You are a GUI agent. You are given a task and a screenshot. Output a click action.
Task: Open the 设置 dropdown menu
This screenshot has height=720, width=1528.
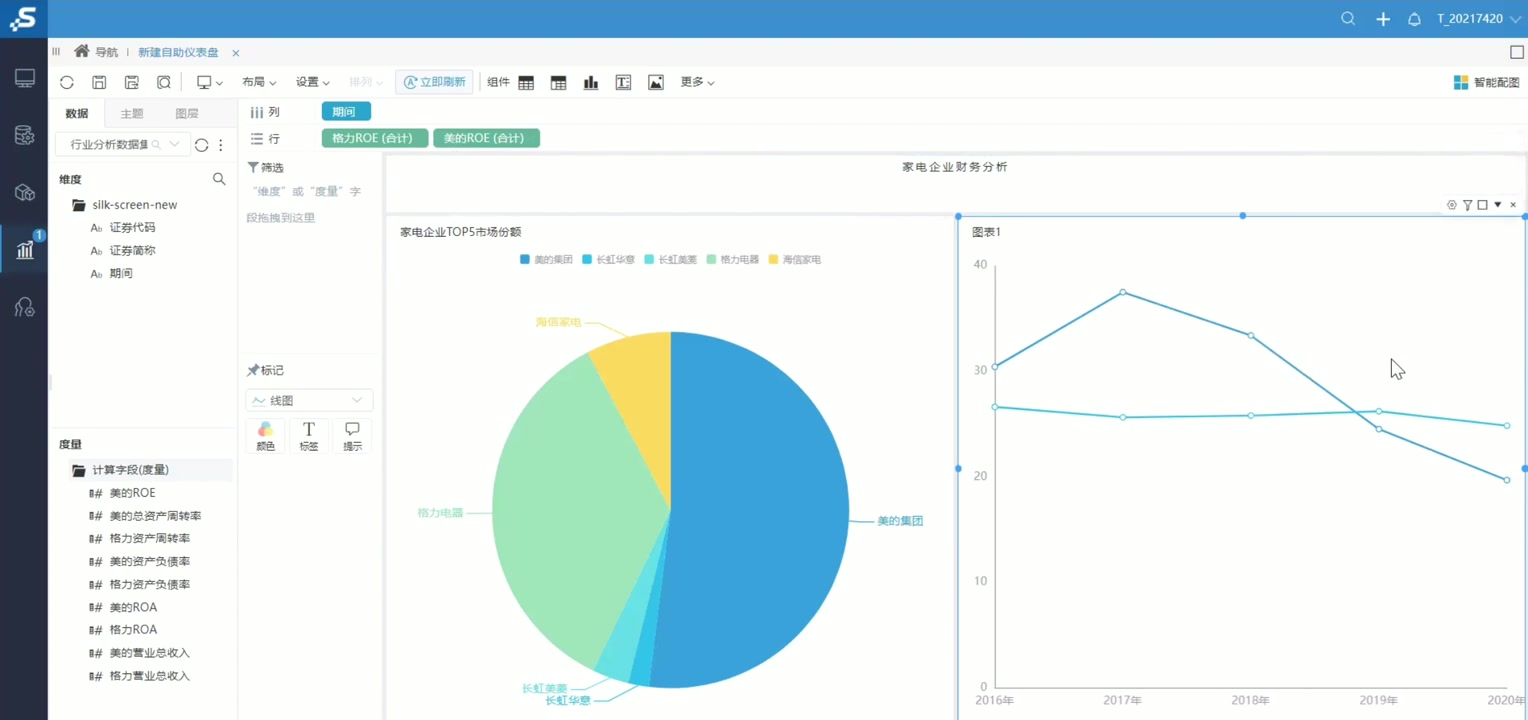(312, 82)
